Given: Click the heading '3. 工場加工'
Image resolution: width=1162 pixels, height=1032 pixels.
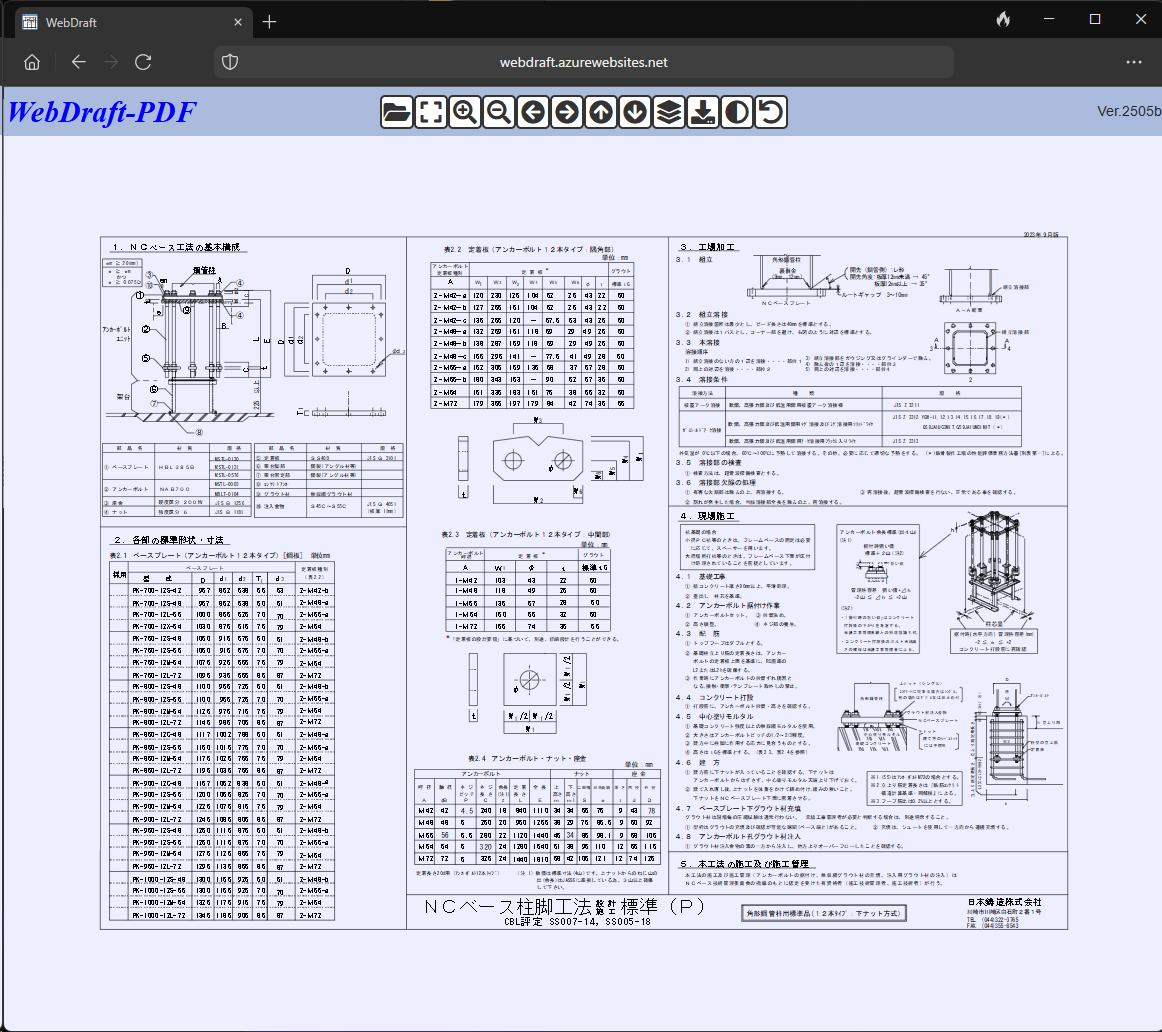Looking at the screenshot, I should click(708, 247).
